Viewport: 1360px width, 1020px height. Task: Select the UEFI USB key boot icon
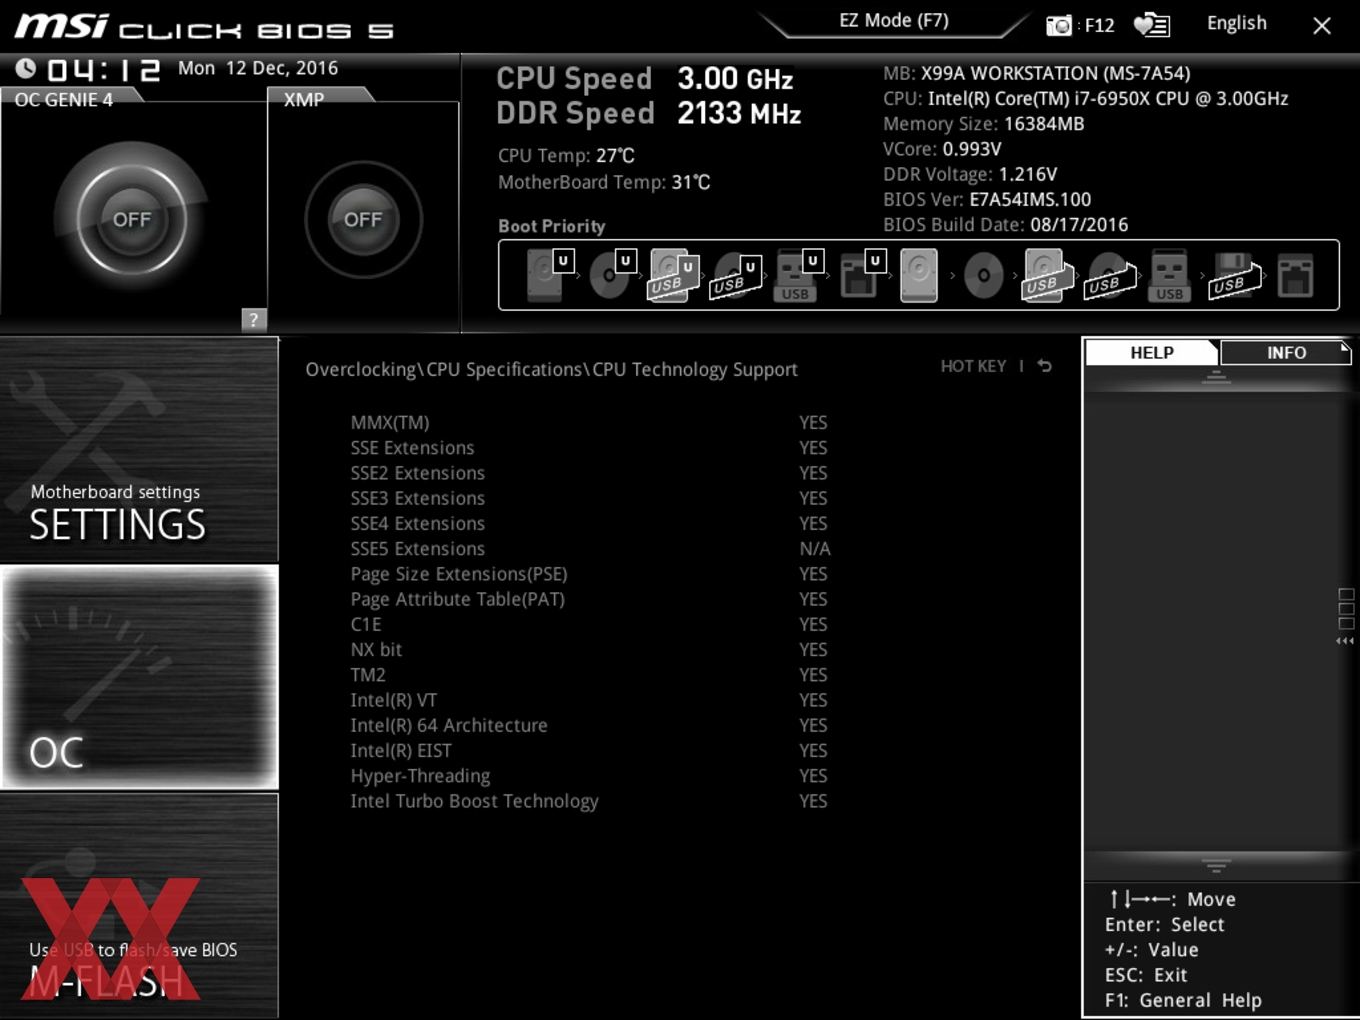tap(798, 275)
